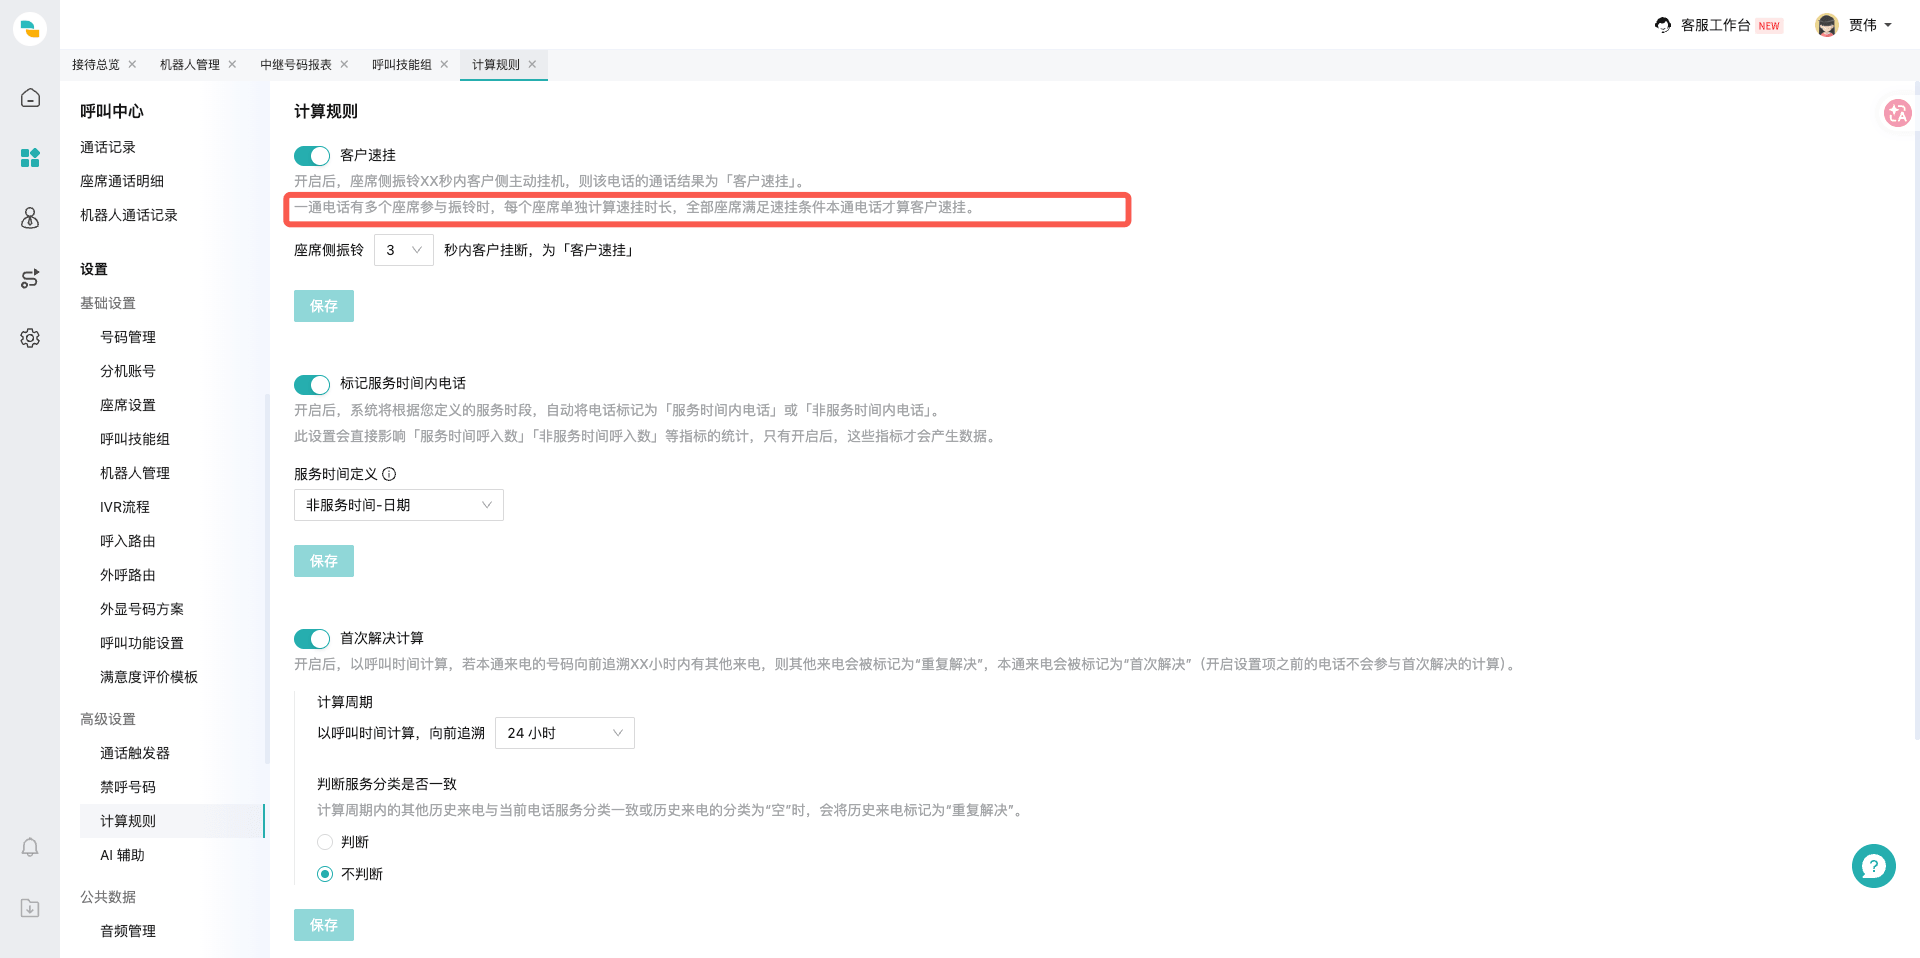
Task: Click the notification bell icon
Action: [x=30, y=848]
